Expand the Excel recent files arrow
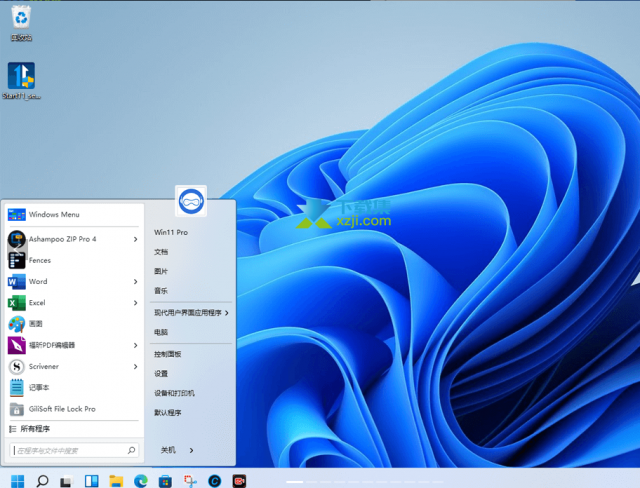This screenshot has width=640, height=488. (x=136, y=303)
